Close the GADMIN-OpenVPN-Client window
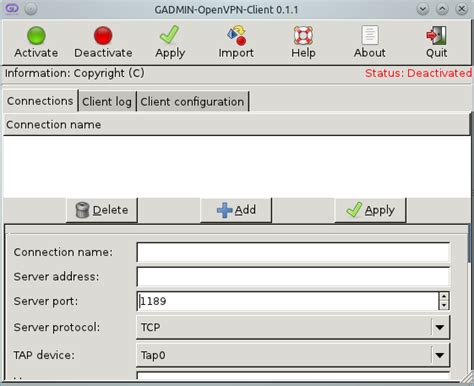Viewport: 474px width, 386px height. pyautogui.click(x=462, y=9)
